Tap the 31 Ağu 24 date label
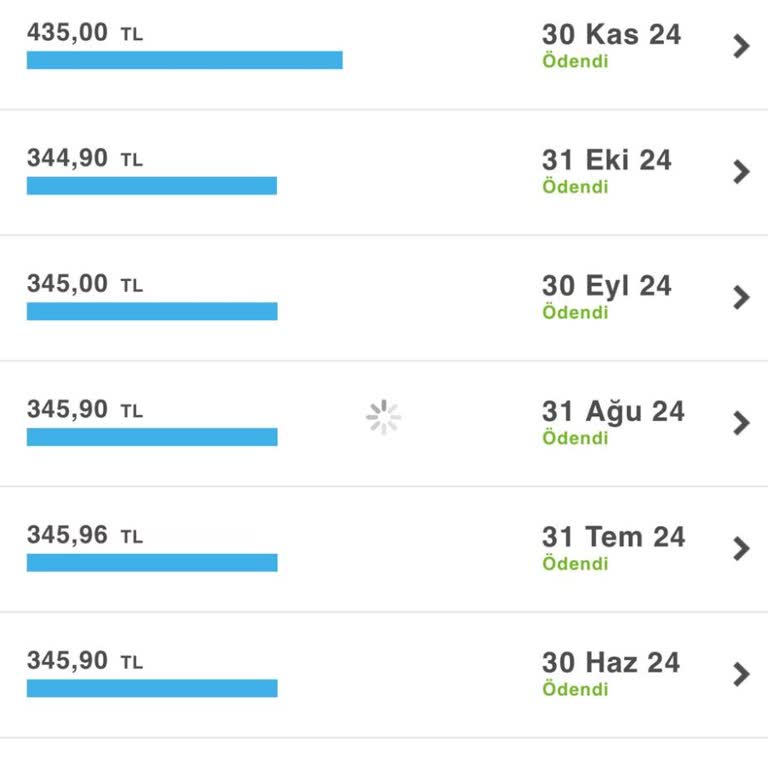Image resolution: width=768 pixels, height=768 pixels. coord(613,411)
